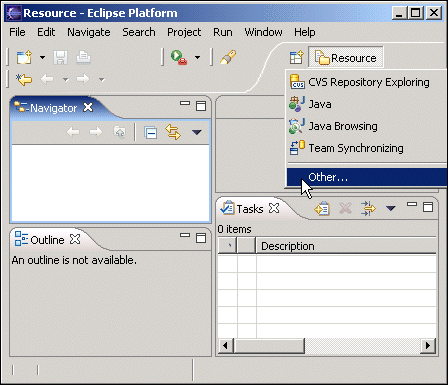The image size is (448, 385).
Task: Minimize the Outline view
Action: click(185, 235)
